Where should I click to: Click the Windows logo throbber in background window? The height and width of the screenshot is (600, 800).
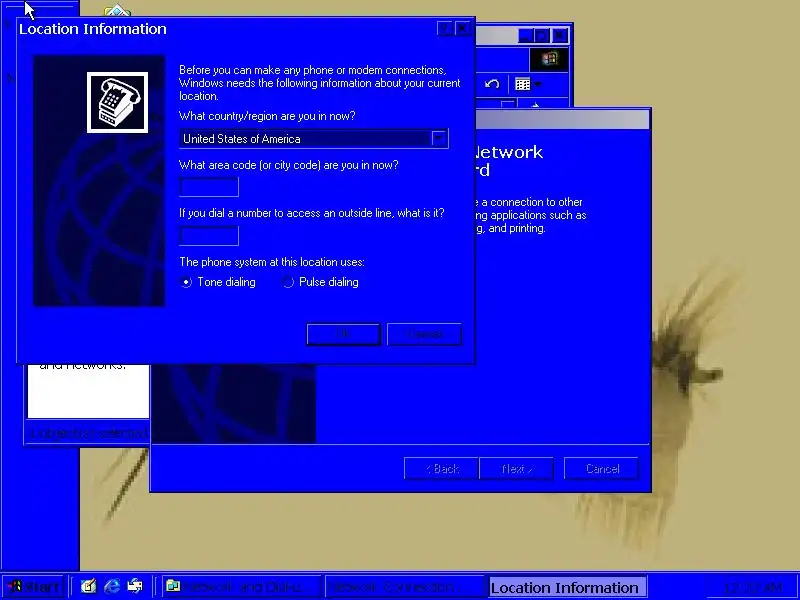coord(549,59)
